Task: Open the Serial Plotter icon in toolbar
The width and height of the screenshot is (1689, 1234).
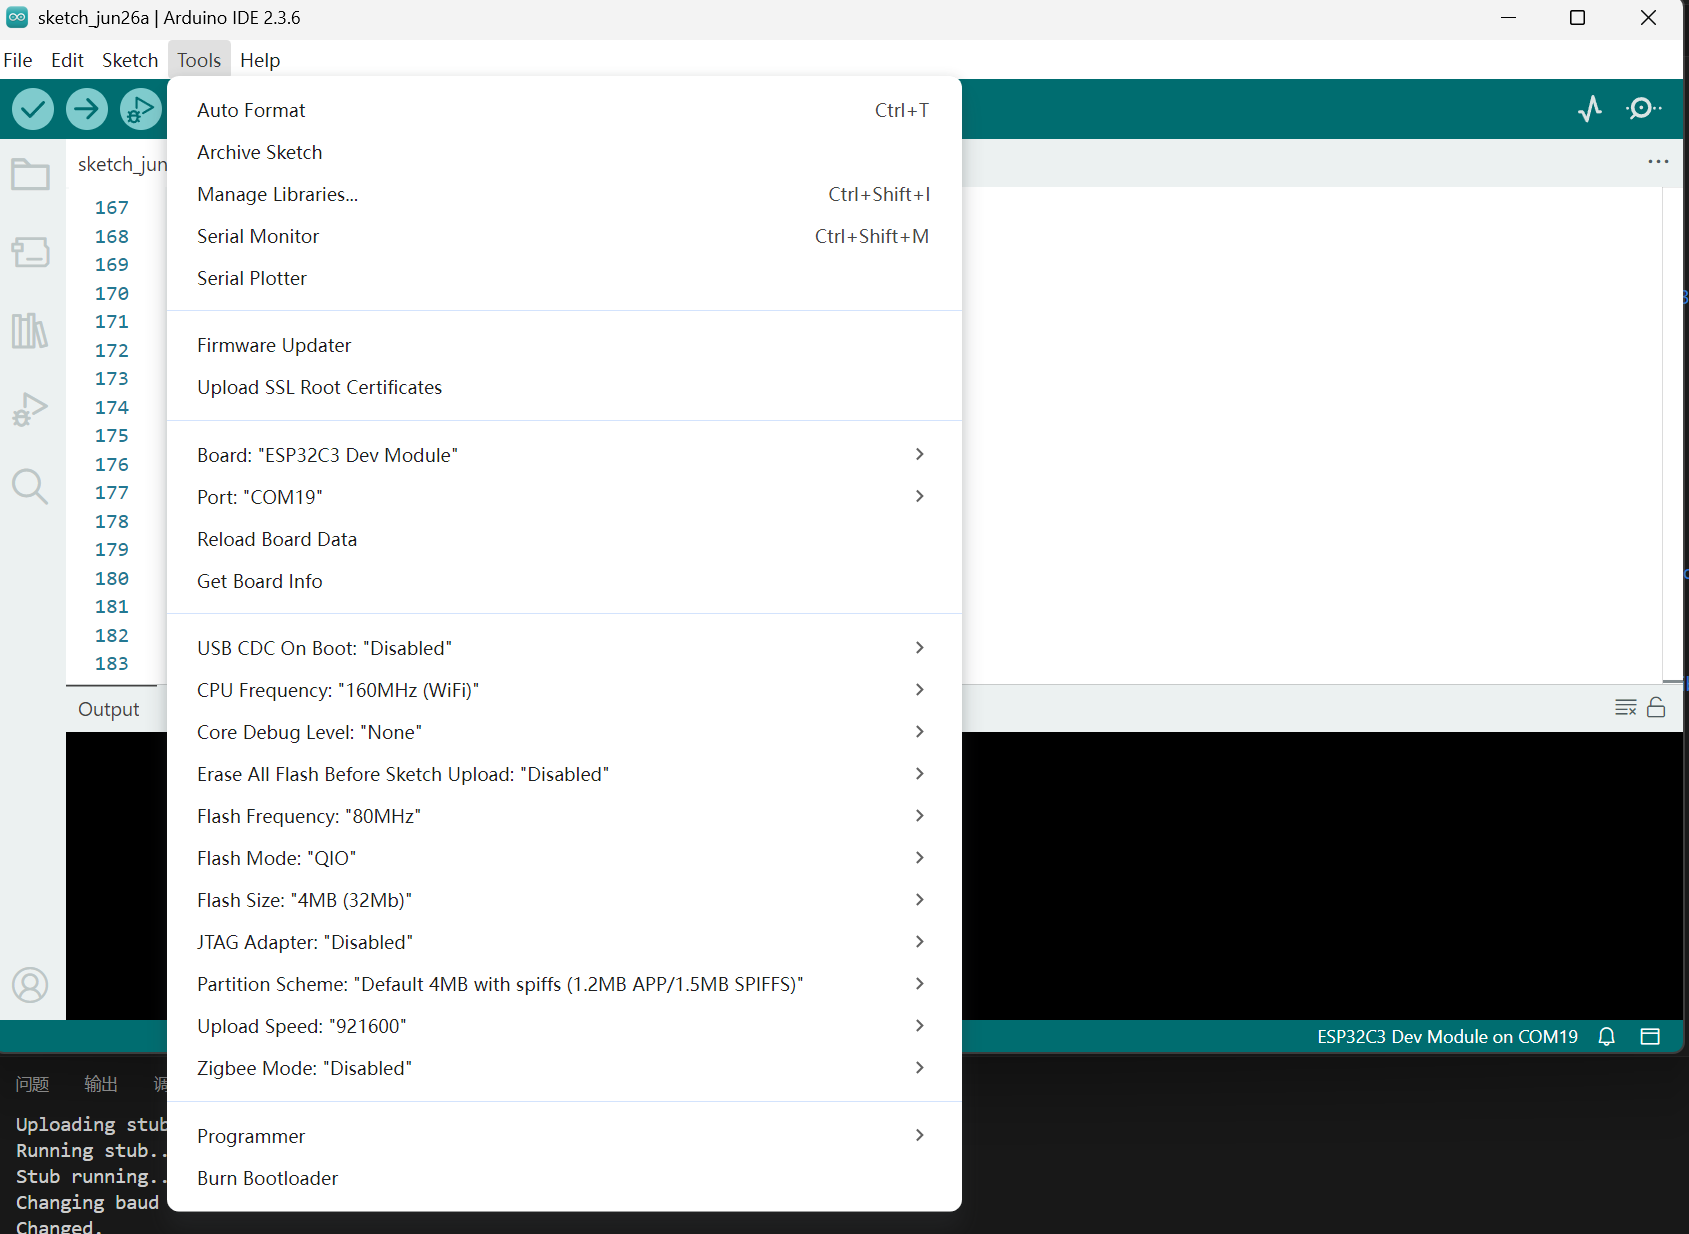Action: tap(1590, 108)
